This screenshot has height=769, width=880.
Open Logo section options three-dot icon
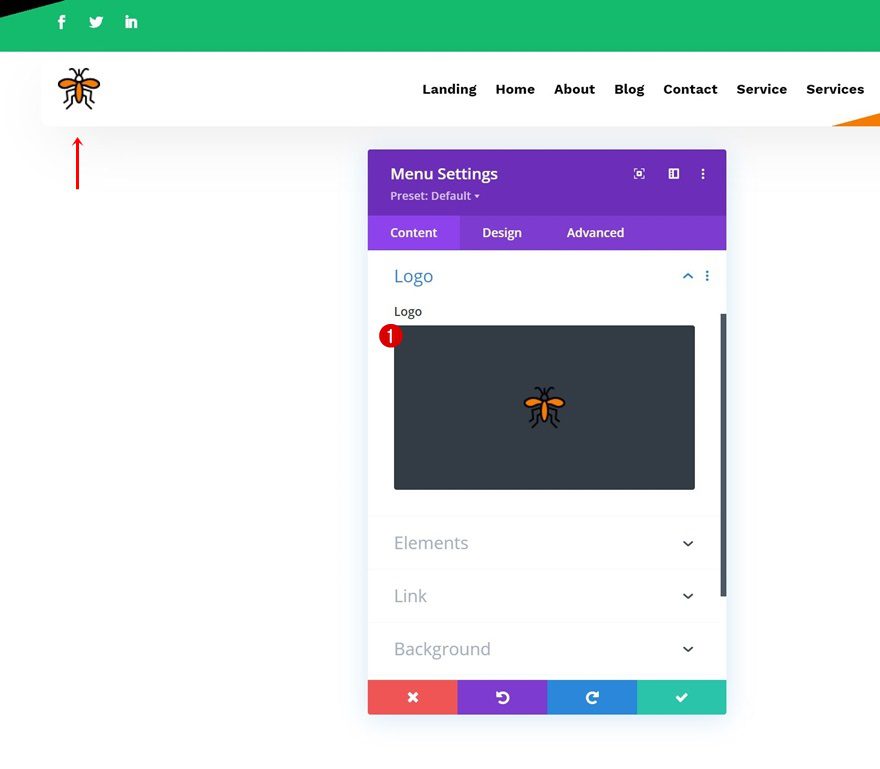tap(707, 276)
